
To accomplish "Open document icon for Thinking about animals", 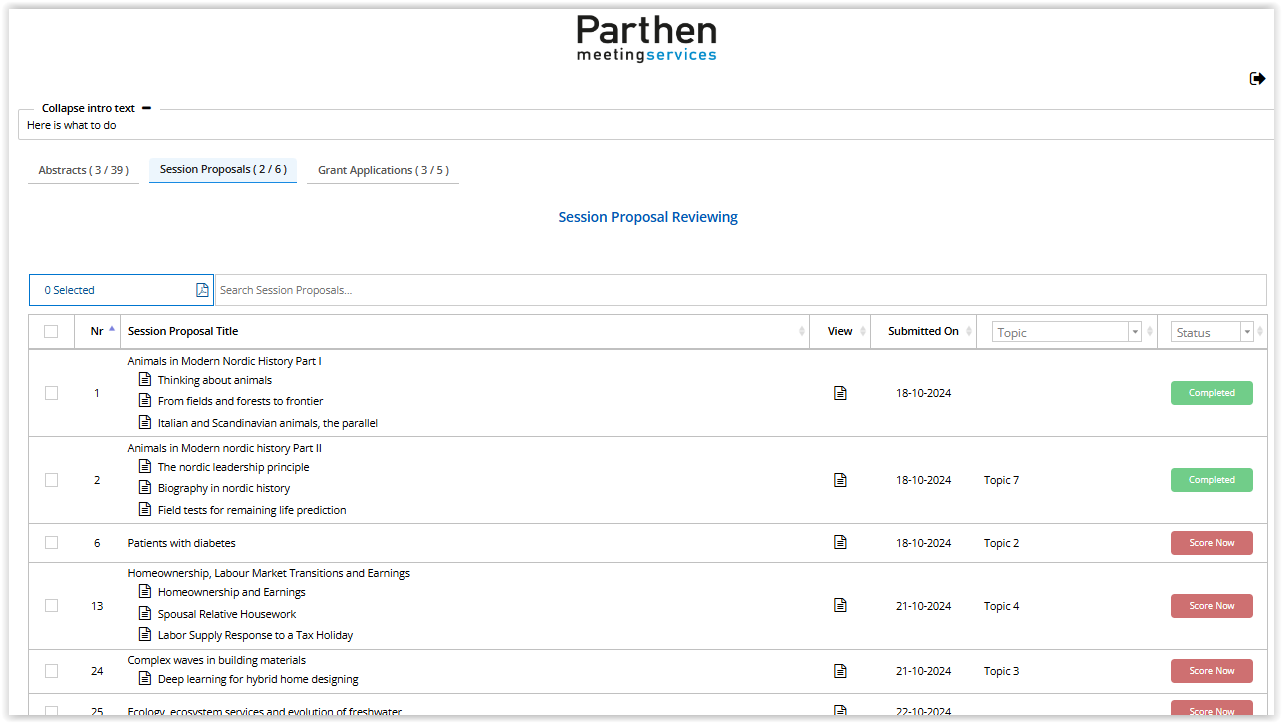I will click(145, 380).
